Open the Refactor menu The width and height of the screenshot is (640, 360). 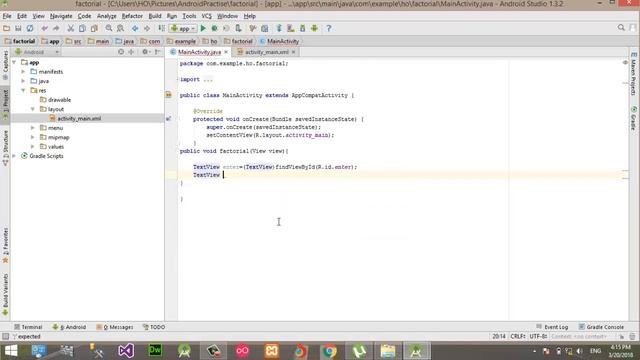[132, 16]
